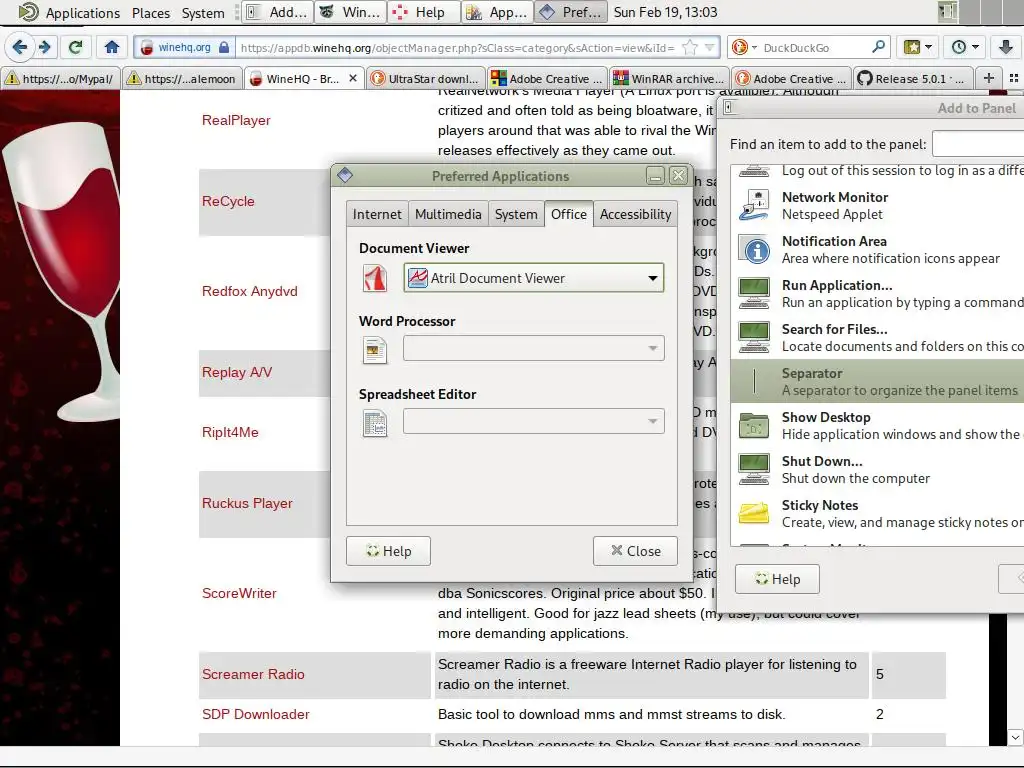Click Close in Preferred Applications dialog

coord(635,551)
